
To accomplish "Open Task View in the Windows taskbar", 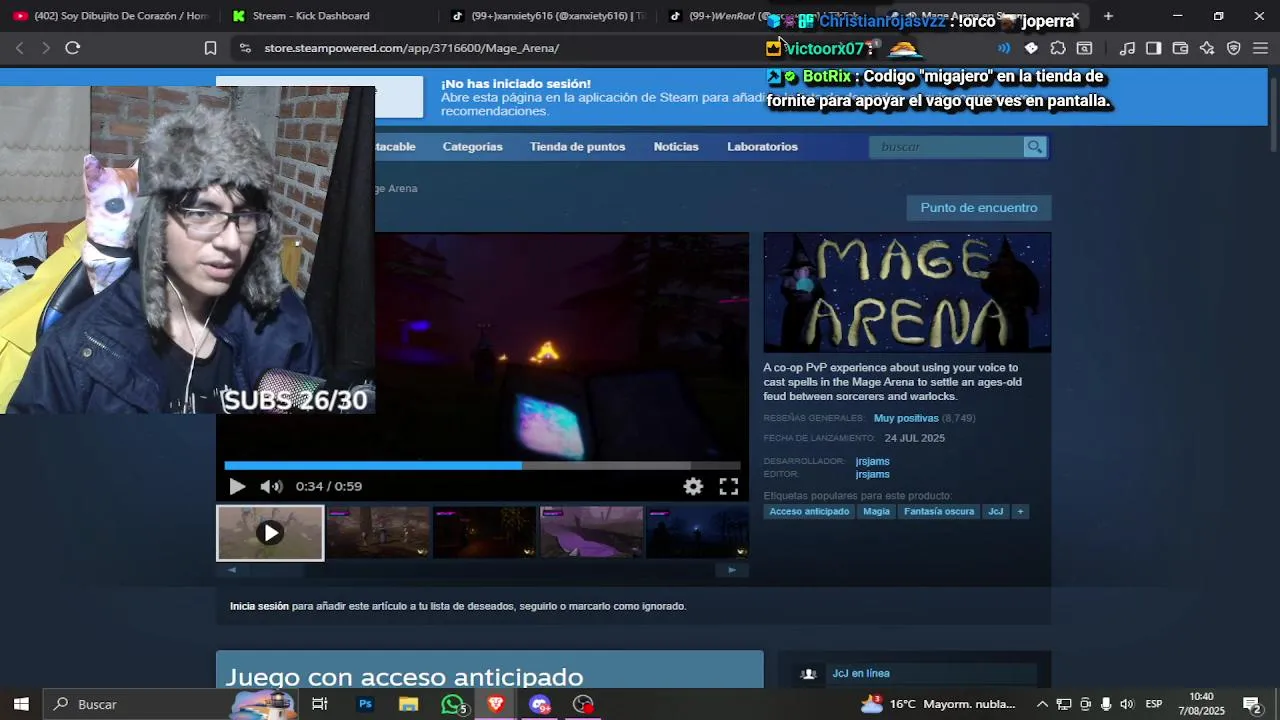I will pos(320,704).
